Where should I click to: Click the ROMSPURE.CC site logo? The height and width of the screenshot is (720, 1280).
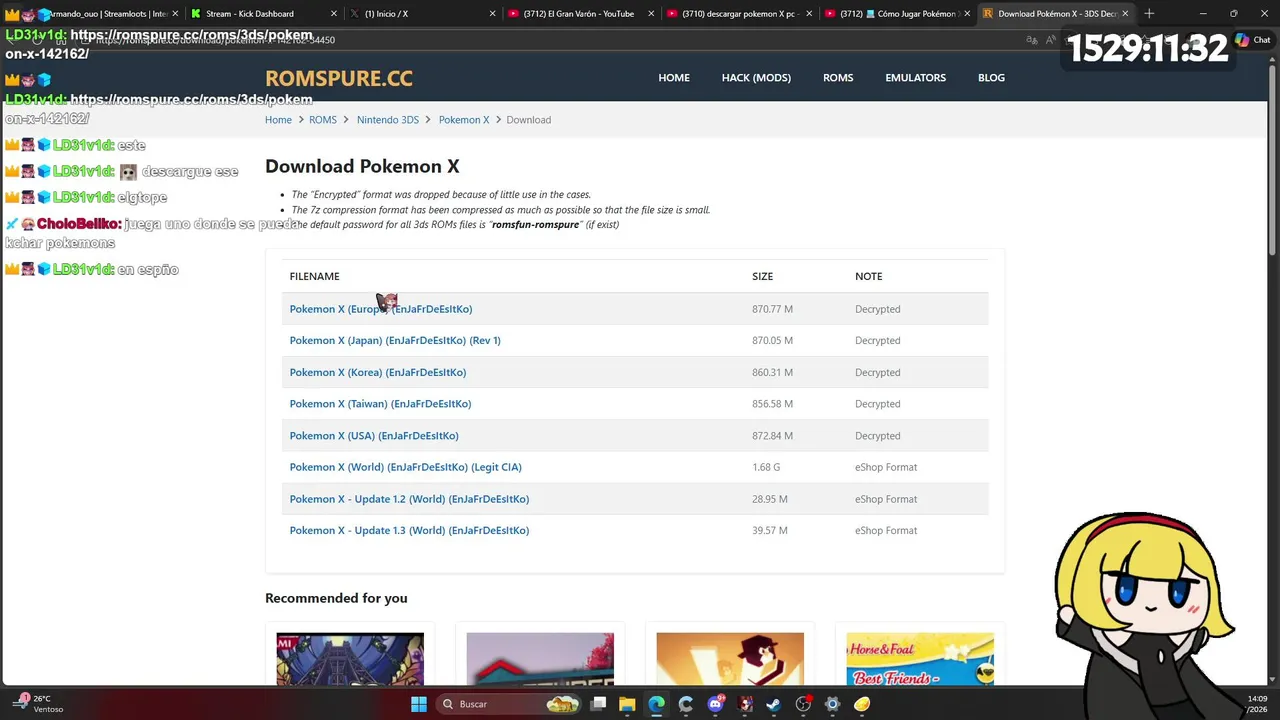coord(338,78)
